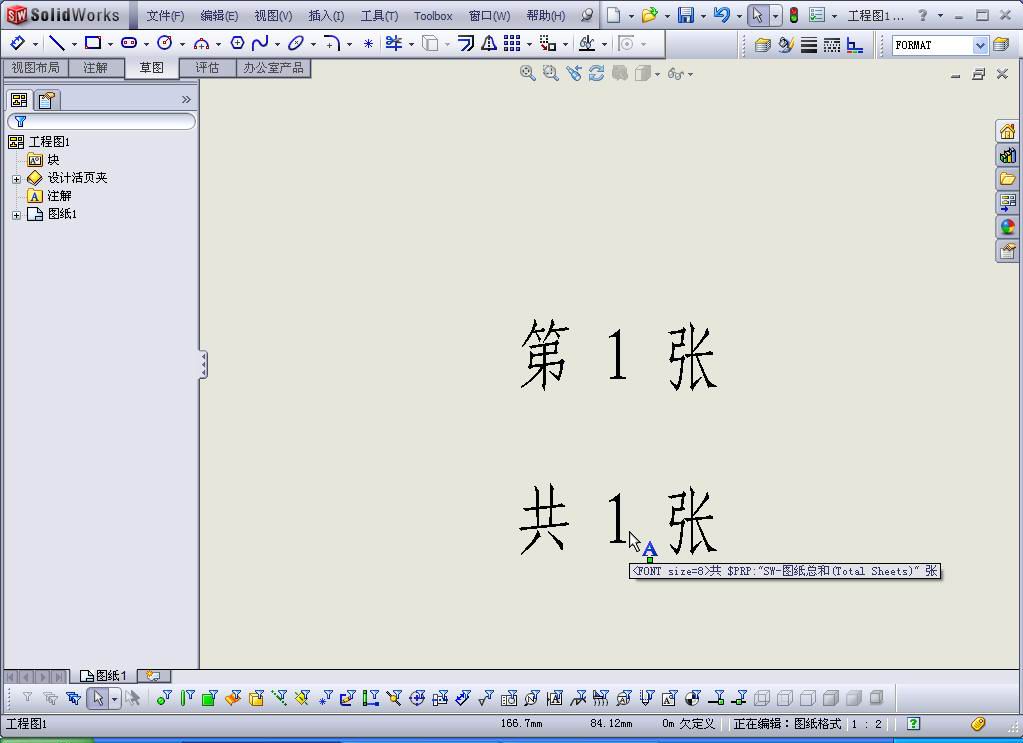Image resolution: width=1023 pixels, height=743 pixels.
Task: Select the Polygon sketch tool
Action: tap(237, 43)
